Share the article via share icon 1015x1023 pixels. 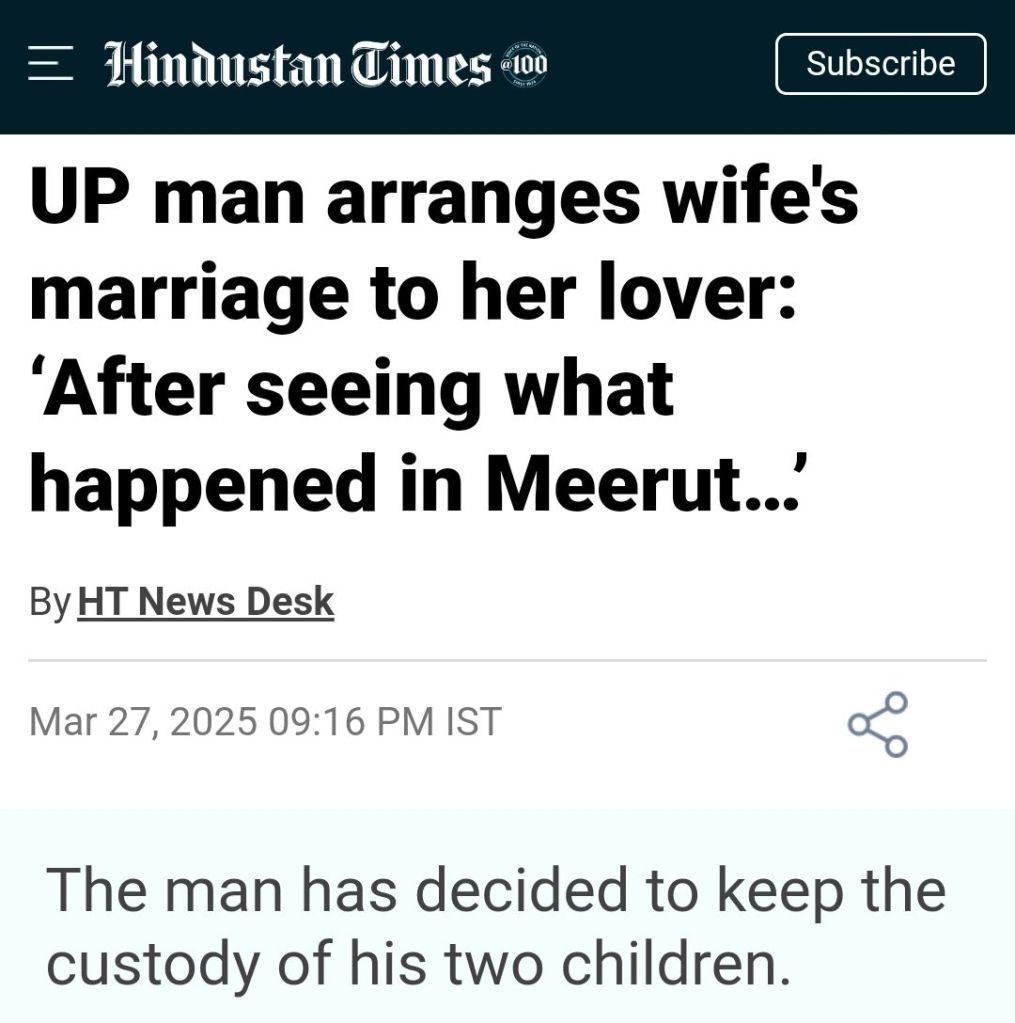[x=878, y=724]
